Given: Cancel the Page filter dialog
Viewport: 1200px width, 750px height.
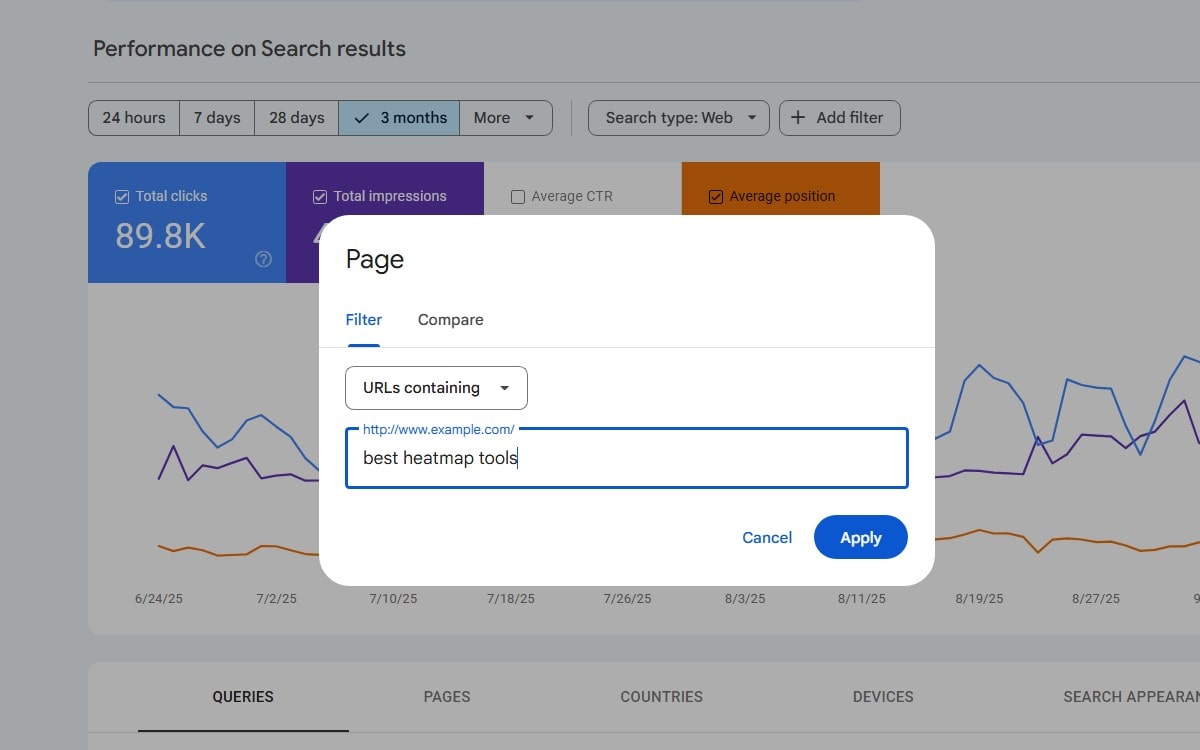Looking at the screenshot, I should coord(766,537).
